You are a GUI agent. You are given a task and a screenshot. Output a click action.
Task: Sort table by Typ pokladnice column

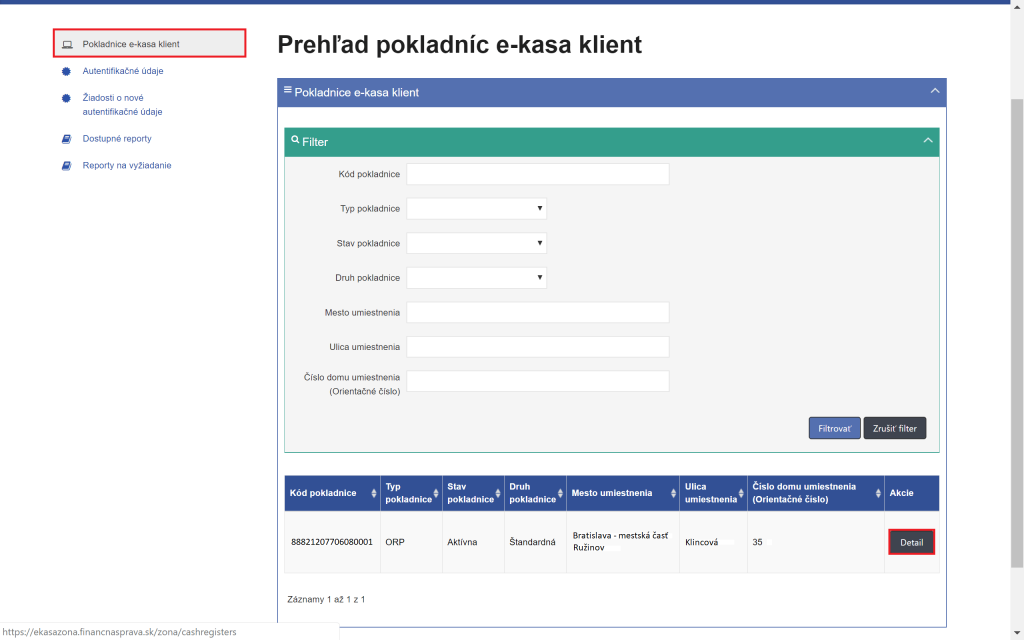pos(411,493)
